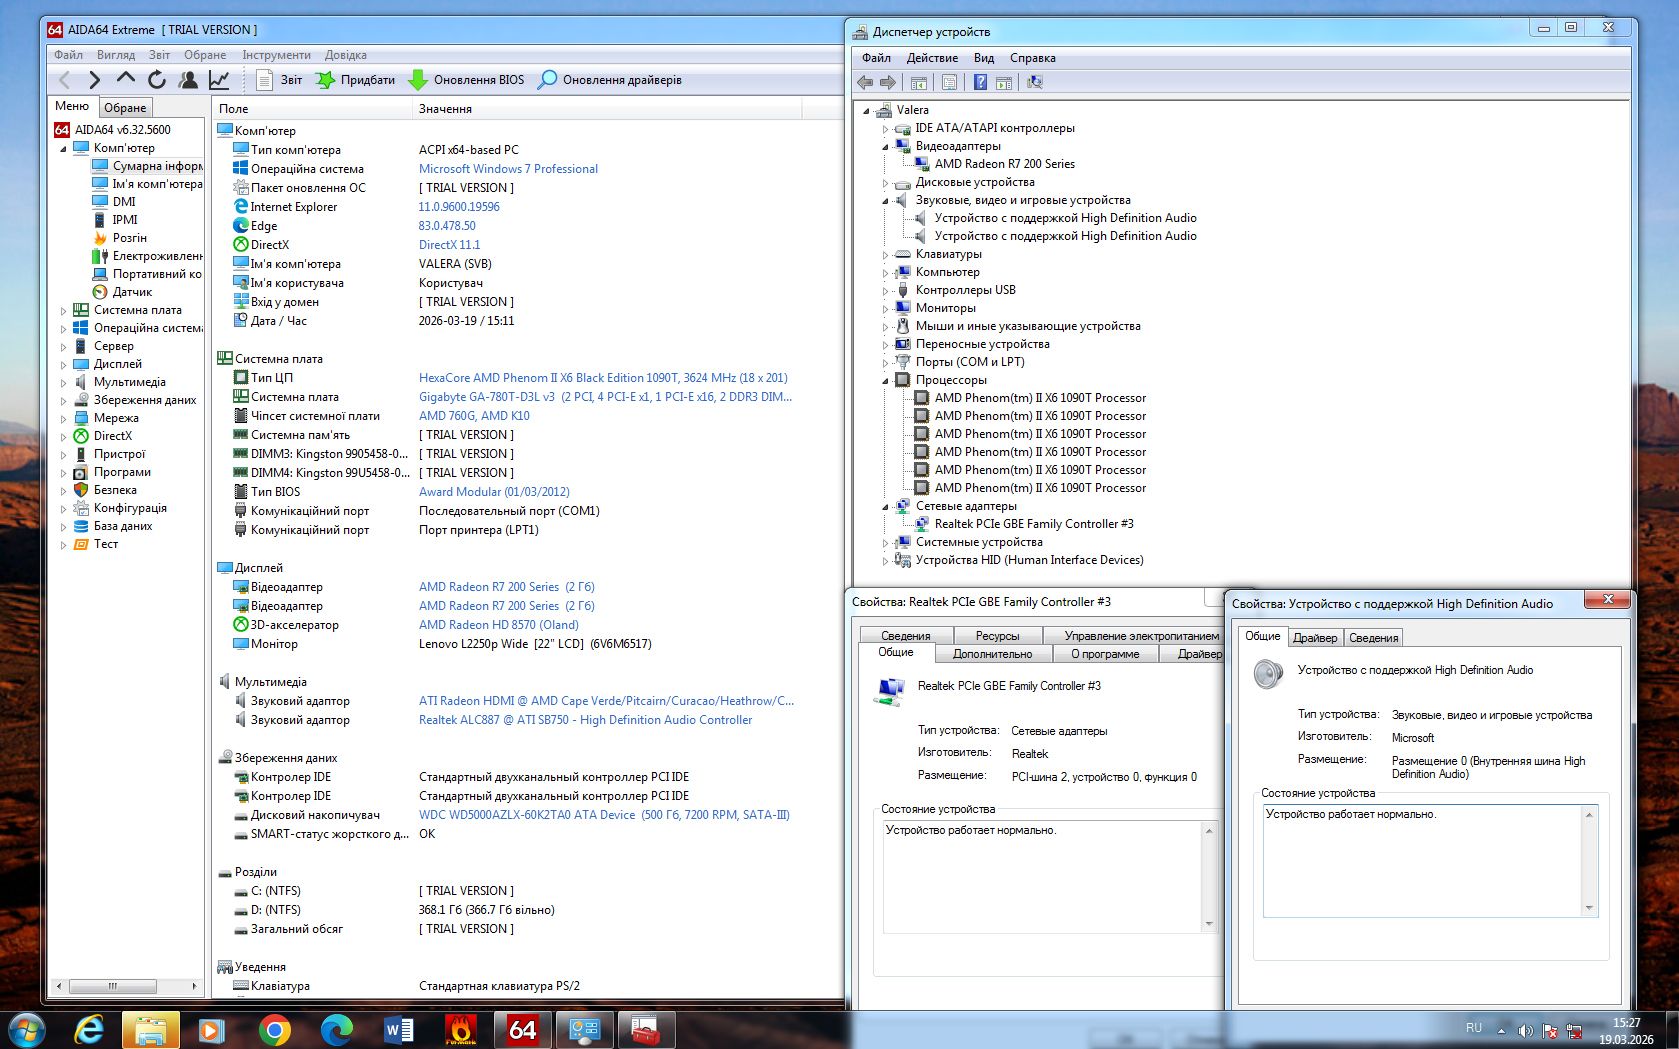Click Realtek ALC887 audio controller link

[585, 720]
